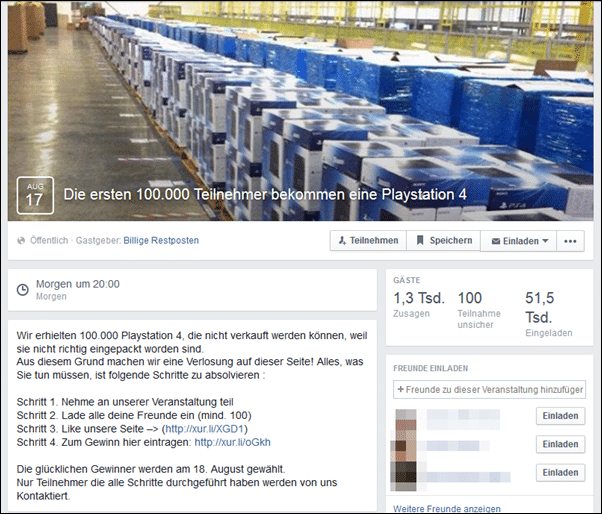The width and height of the screenshot is (602, 514).
Task: Open the link http://xur.li/oGkh
Action: pyautogui.click(x=232, y=442)
